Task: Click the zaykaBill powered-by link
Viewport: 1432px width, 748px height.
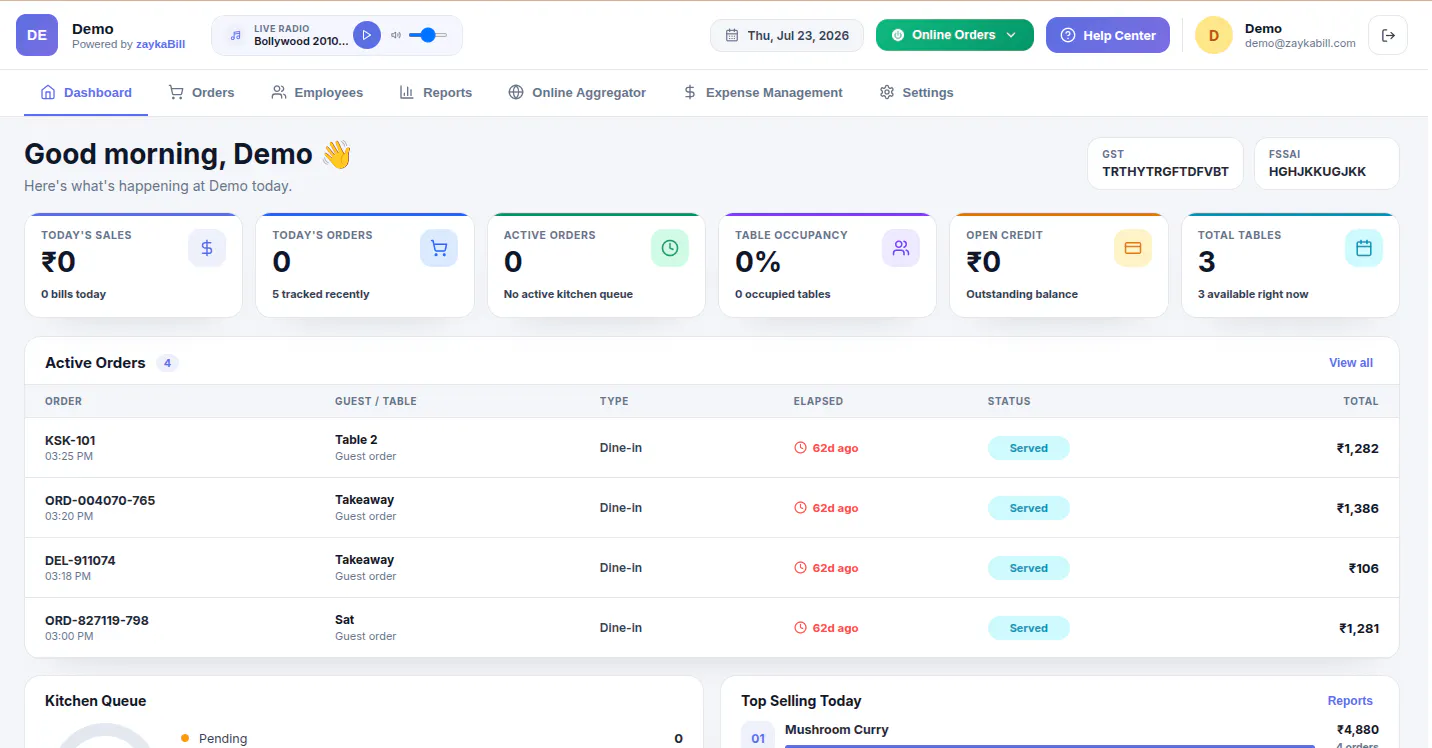Action: point(161,44)
